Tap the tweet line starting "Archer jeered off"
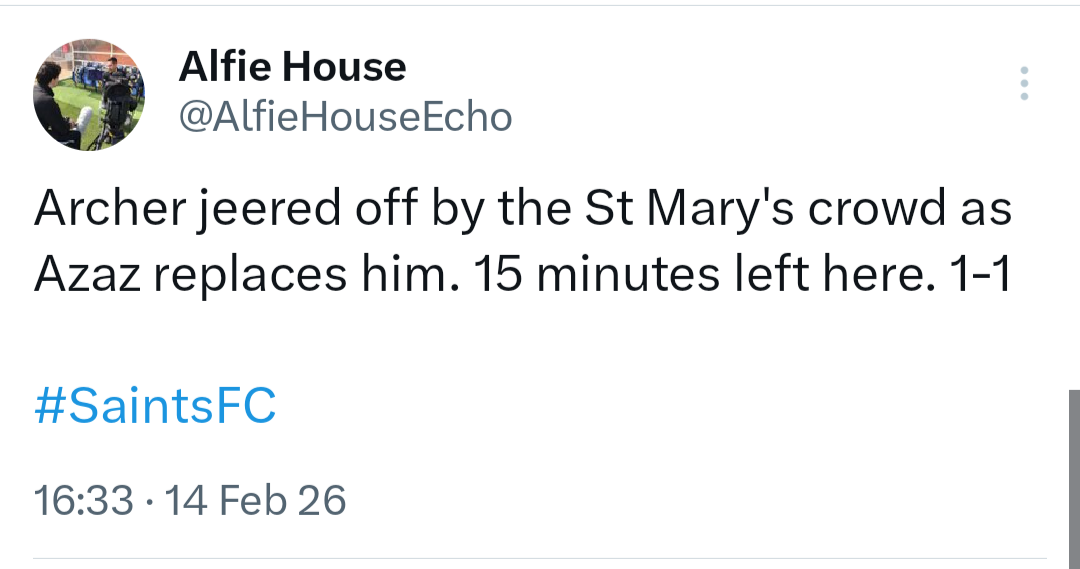Viewport: 1080px width, 569px height. tap(522, 211)
